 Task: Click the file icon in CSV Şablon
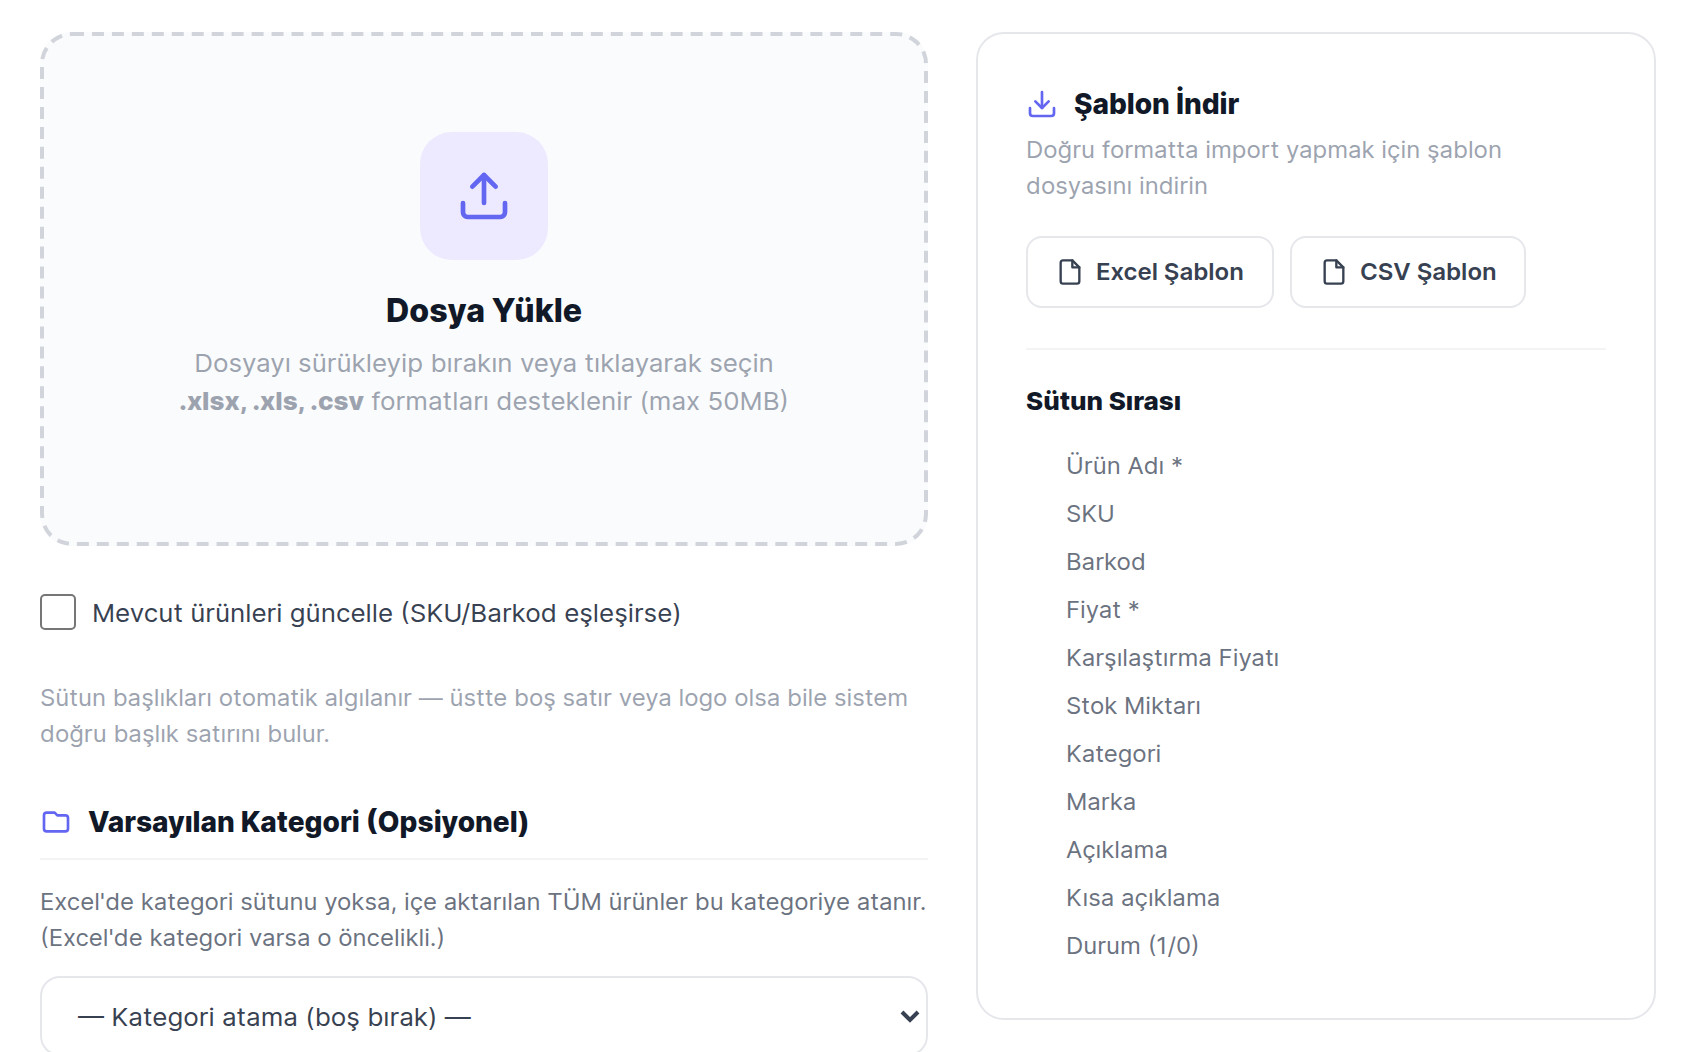click(1334, 272)
